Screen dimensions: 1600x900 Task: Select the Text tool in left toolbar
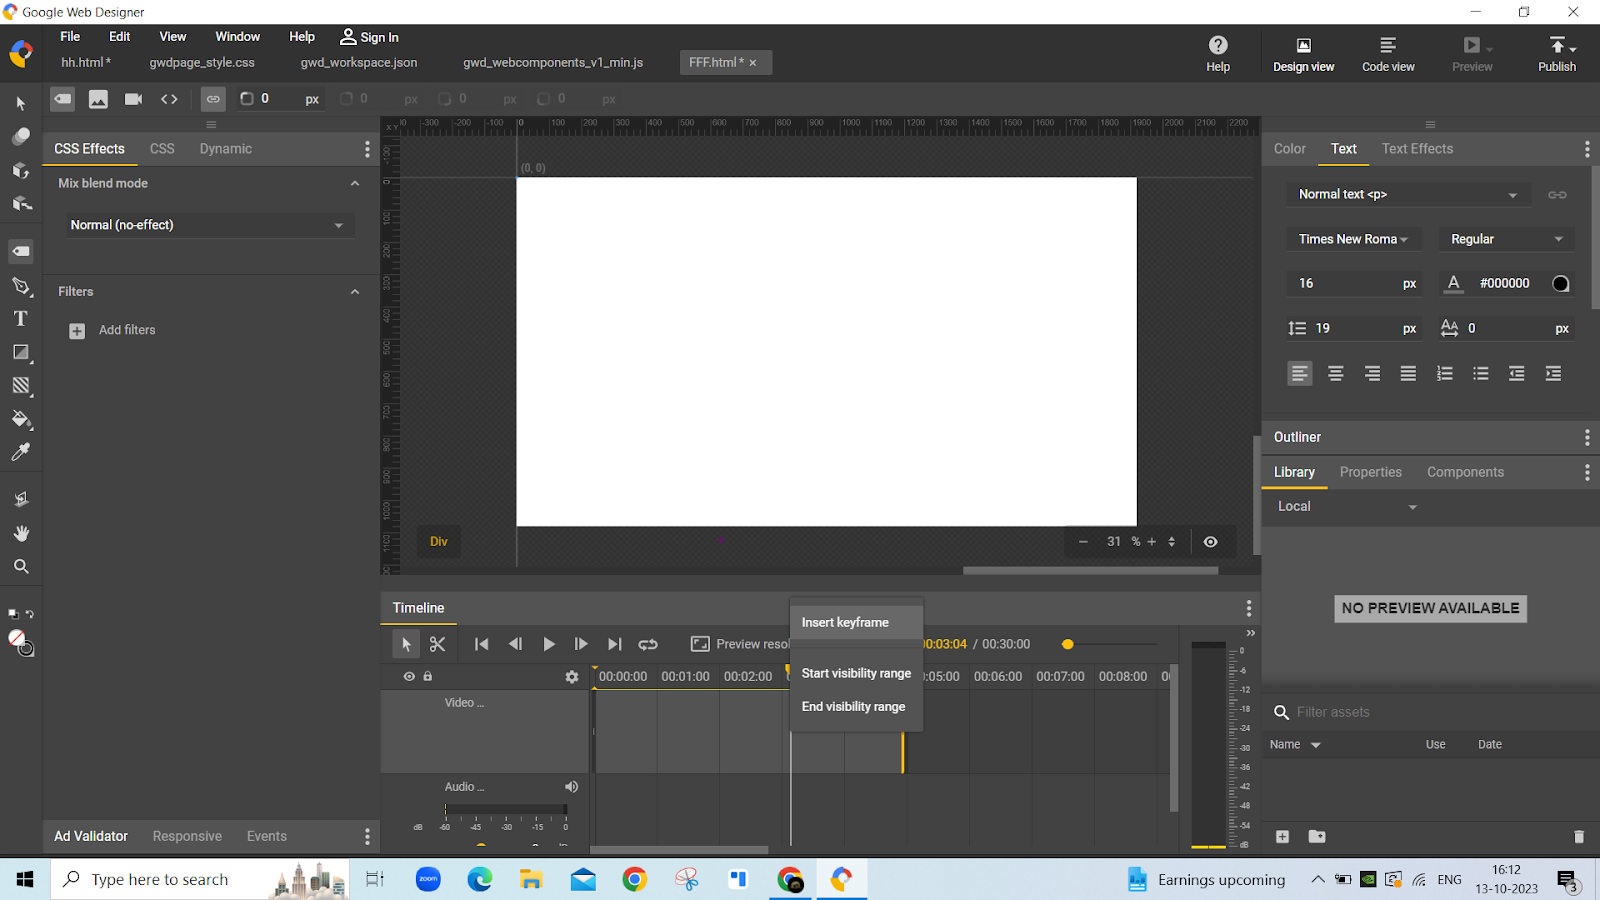pyautogui.click(x=20, y=319)
